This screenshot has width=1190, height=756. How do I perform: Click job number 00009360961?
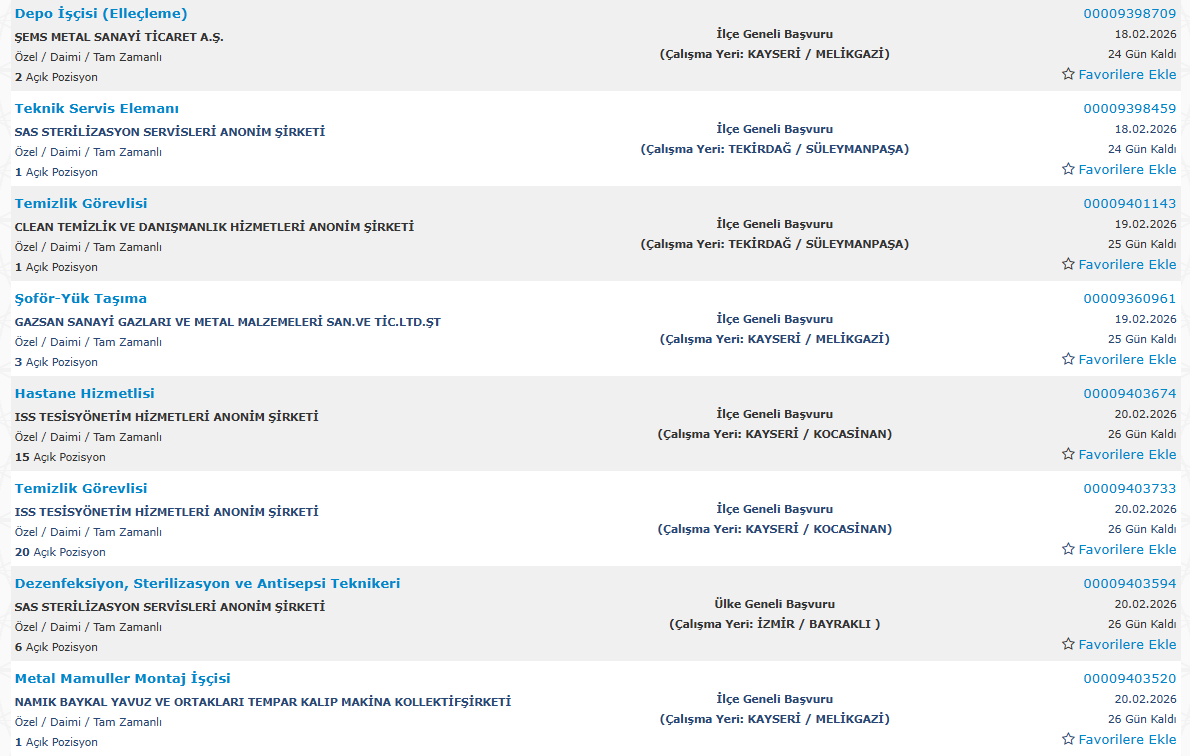[1129, 299]
